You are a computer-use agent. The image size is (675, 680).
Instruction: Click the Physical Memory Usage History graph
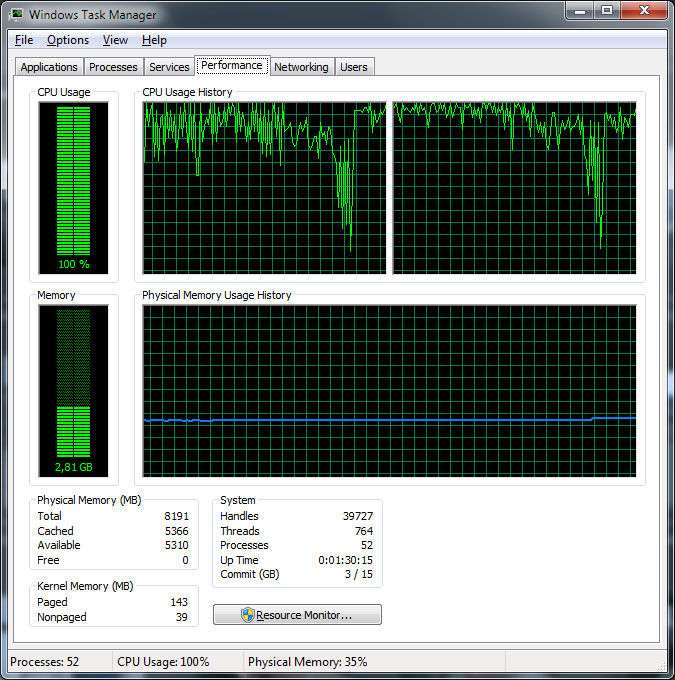(x=390, y=391)
